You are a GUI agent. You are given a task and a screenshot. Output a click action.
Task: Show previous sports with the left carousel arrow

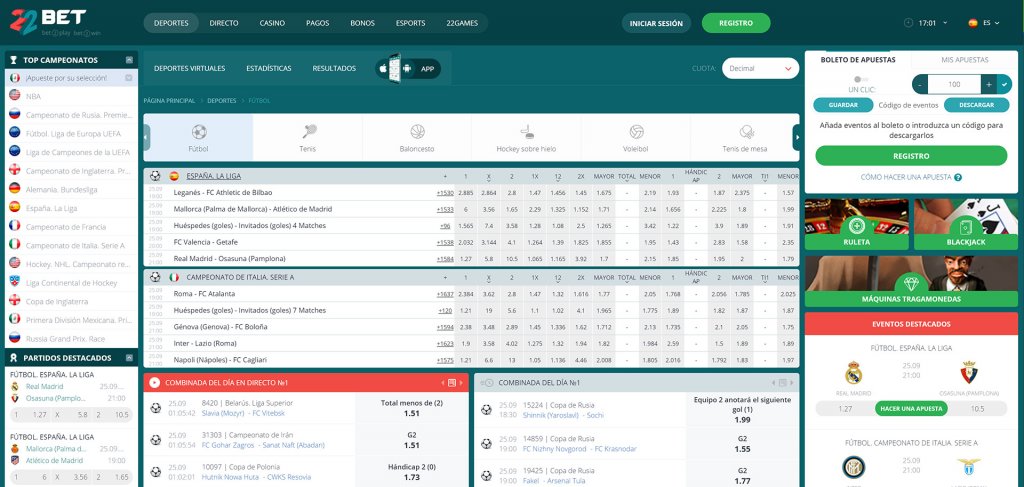point(147,137)
